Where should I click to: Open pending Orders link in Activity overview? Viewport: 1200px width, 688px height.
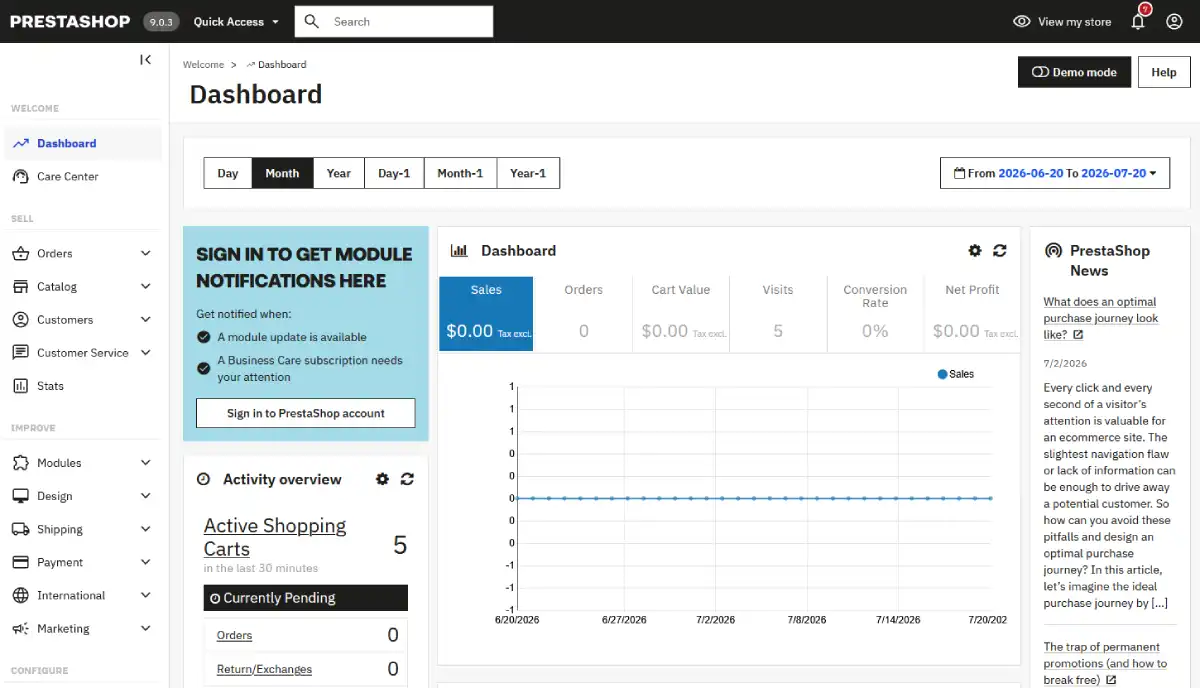[x=234, y=635]
